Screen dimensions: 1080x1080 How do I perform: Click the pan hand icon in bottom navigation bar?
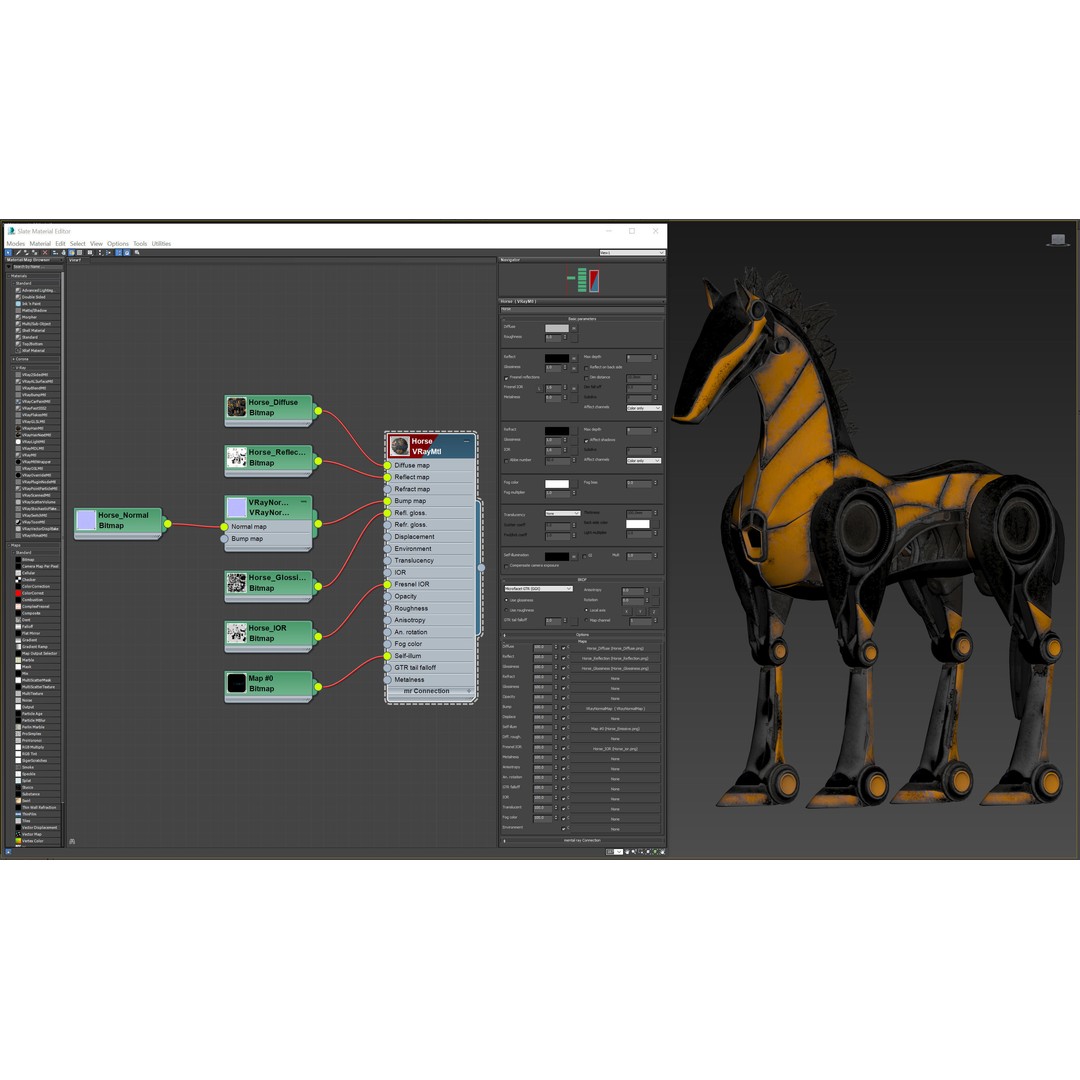coord(627,852)
